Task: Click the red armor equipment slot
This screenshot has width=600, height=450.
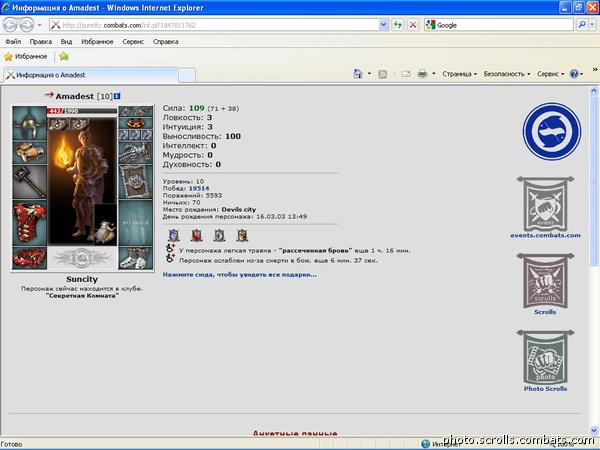Action: click(29, 223)
